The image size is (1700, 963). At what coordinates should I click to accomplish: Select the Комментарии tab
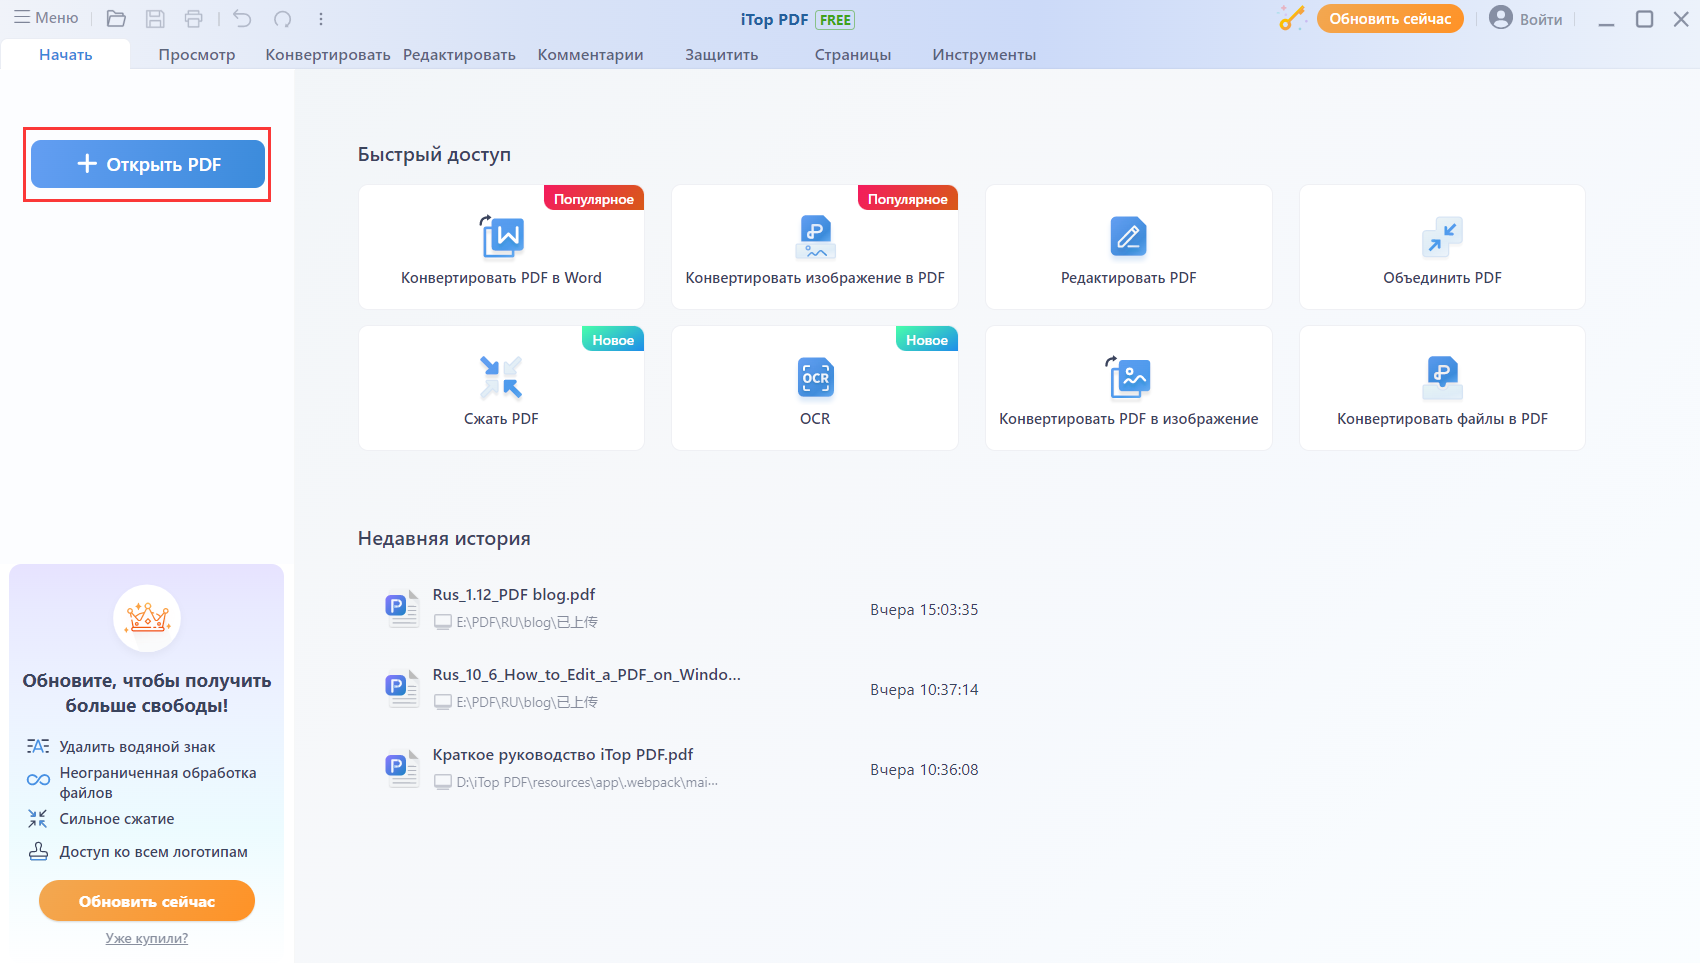click(591, 55)
